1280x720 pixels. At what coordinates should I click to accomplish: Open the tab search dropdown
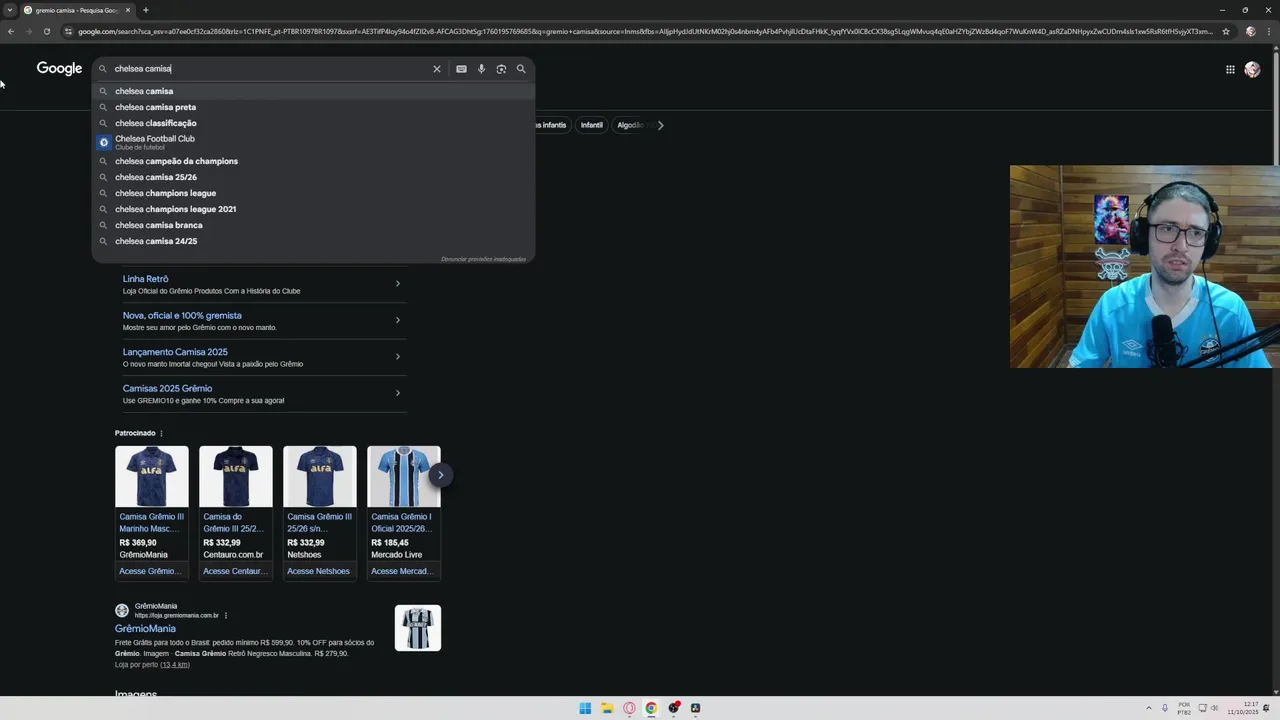pos(10,10)
